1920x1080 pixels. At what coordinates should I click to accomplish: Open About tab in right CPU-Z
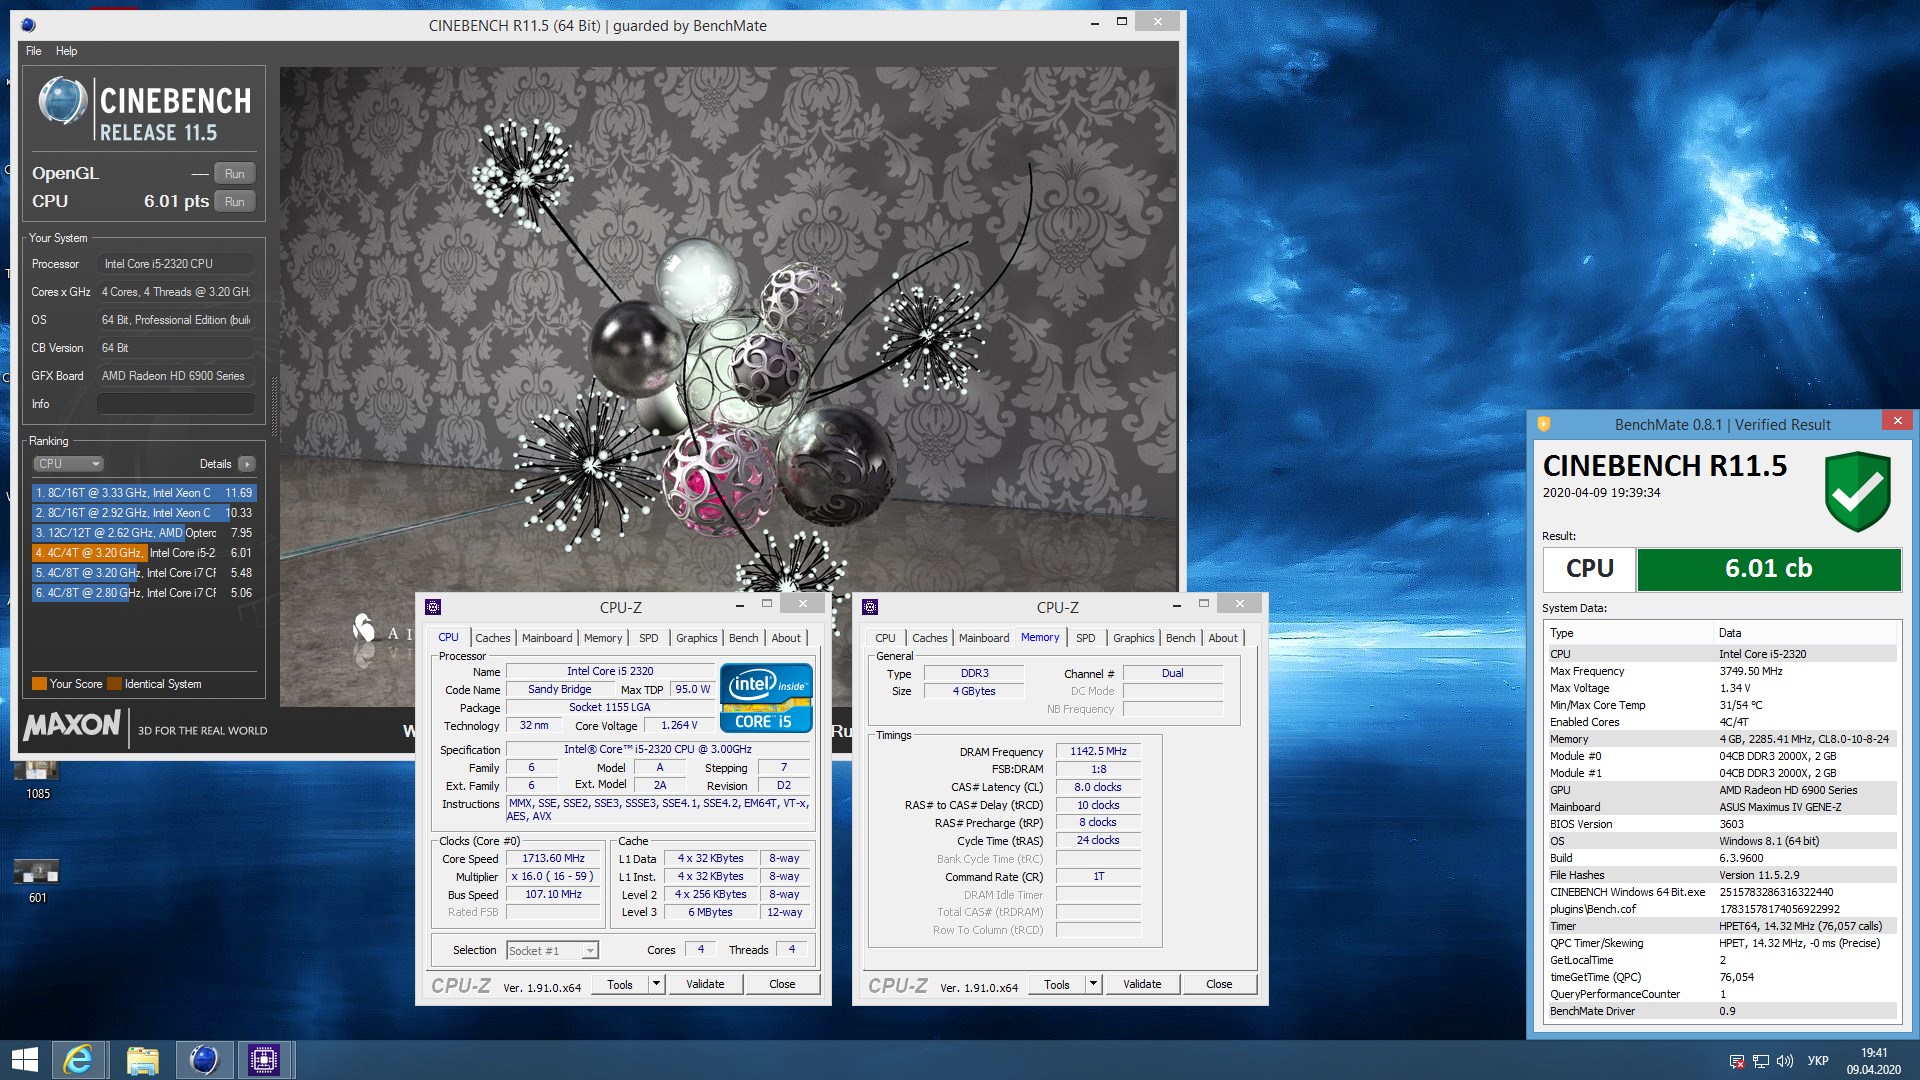(x=1223, y=638)
